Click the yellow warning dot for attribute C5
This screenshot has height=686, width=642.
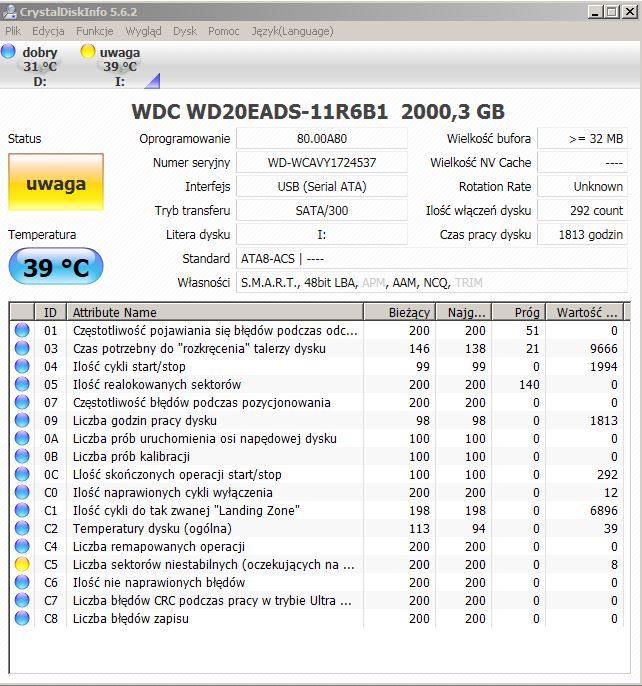pos(22,564)
